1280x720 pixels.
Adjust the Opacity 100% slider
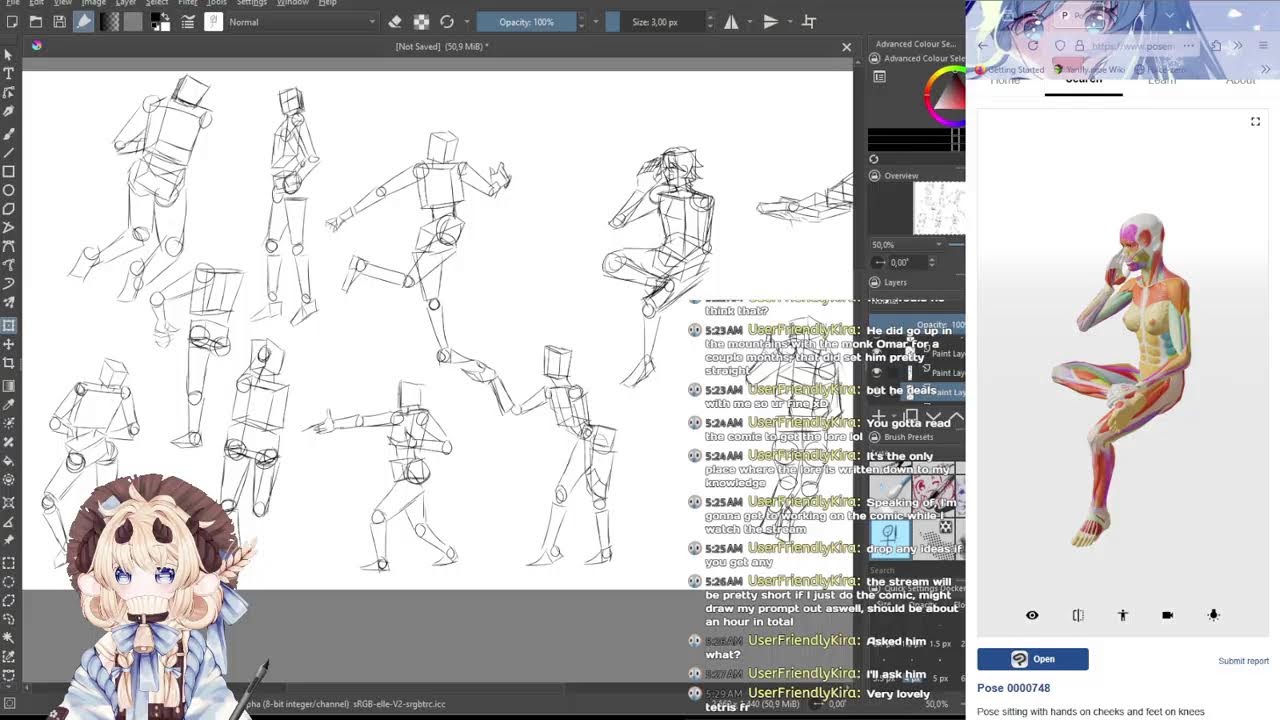tap(527, 22)
